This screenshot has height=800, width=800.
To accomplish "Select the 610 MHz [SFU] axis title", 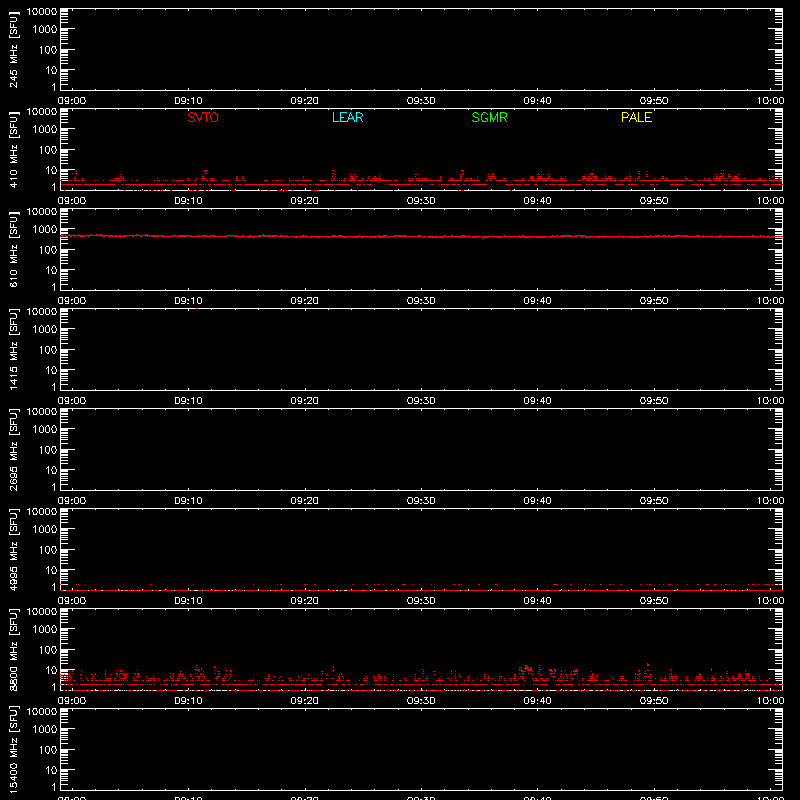I will (13, 249).
